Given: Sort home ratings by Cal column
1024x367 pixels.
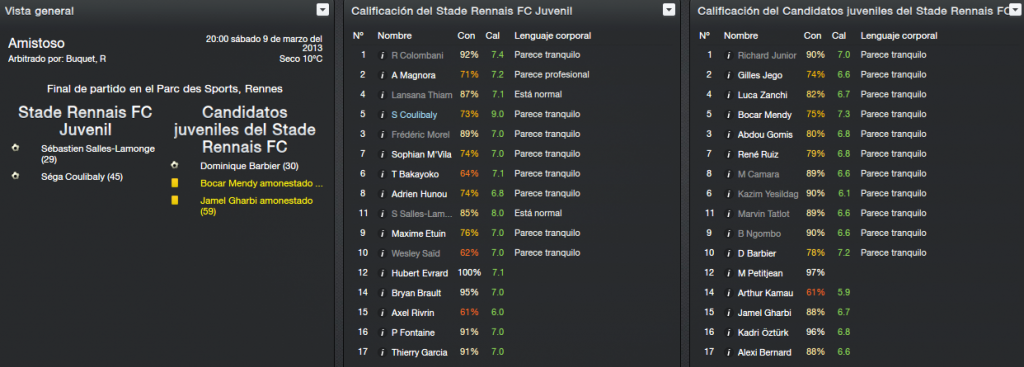Looking at the screenshot, I should [x=492, y=36].
